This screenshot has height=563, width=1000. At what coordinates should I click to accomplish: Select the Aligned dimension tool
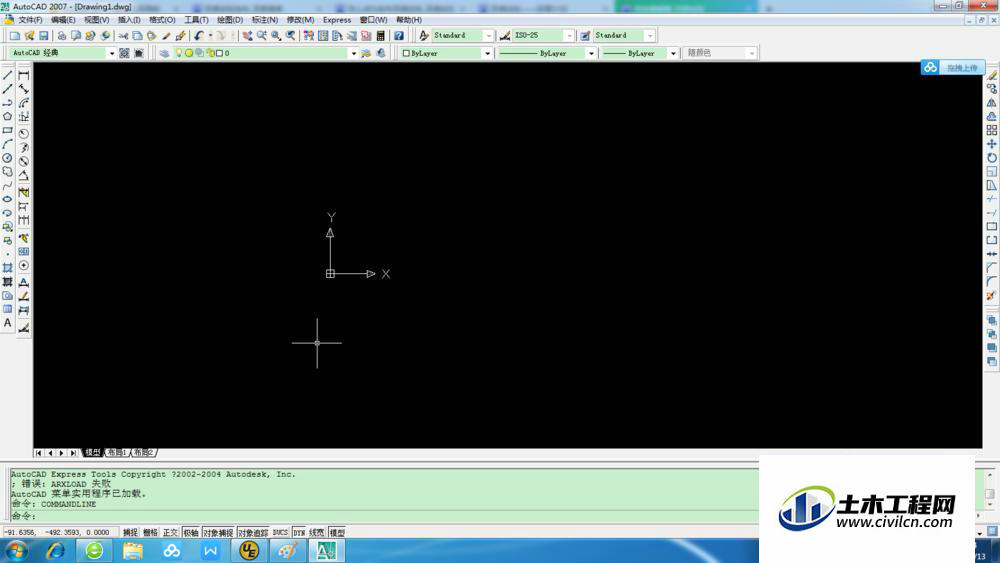click(x=24, y=89)
